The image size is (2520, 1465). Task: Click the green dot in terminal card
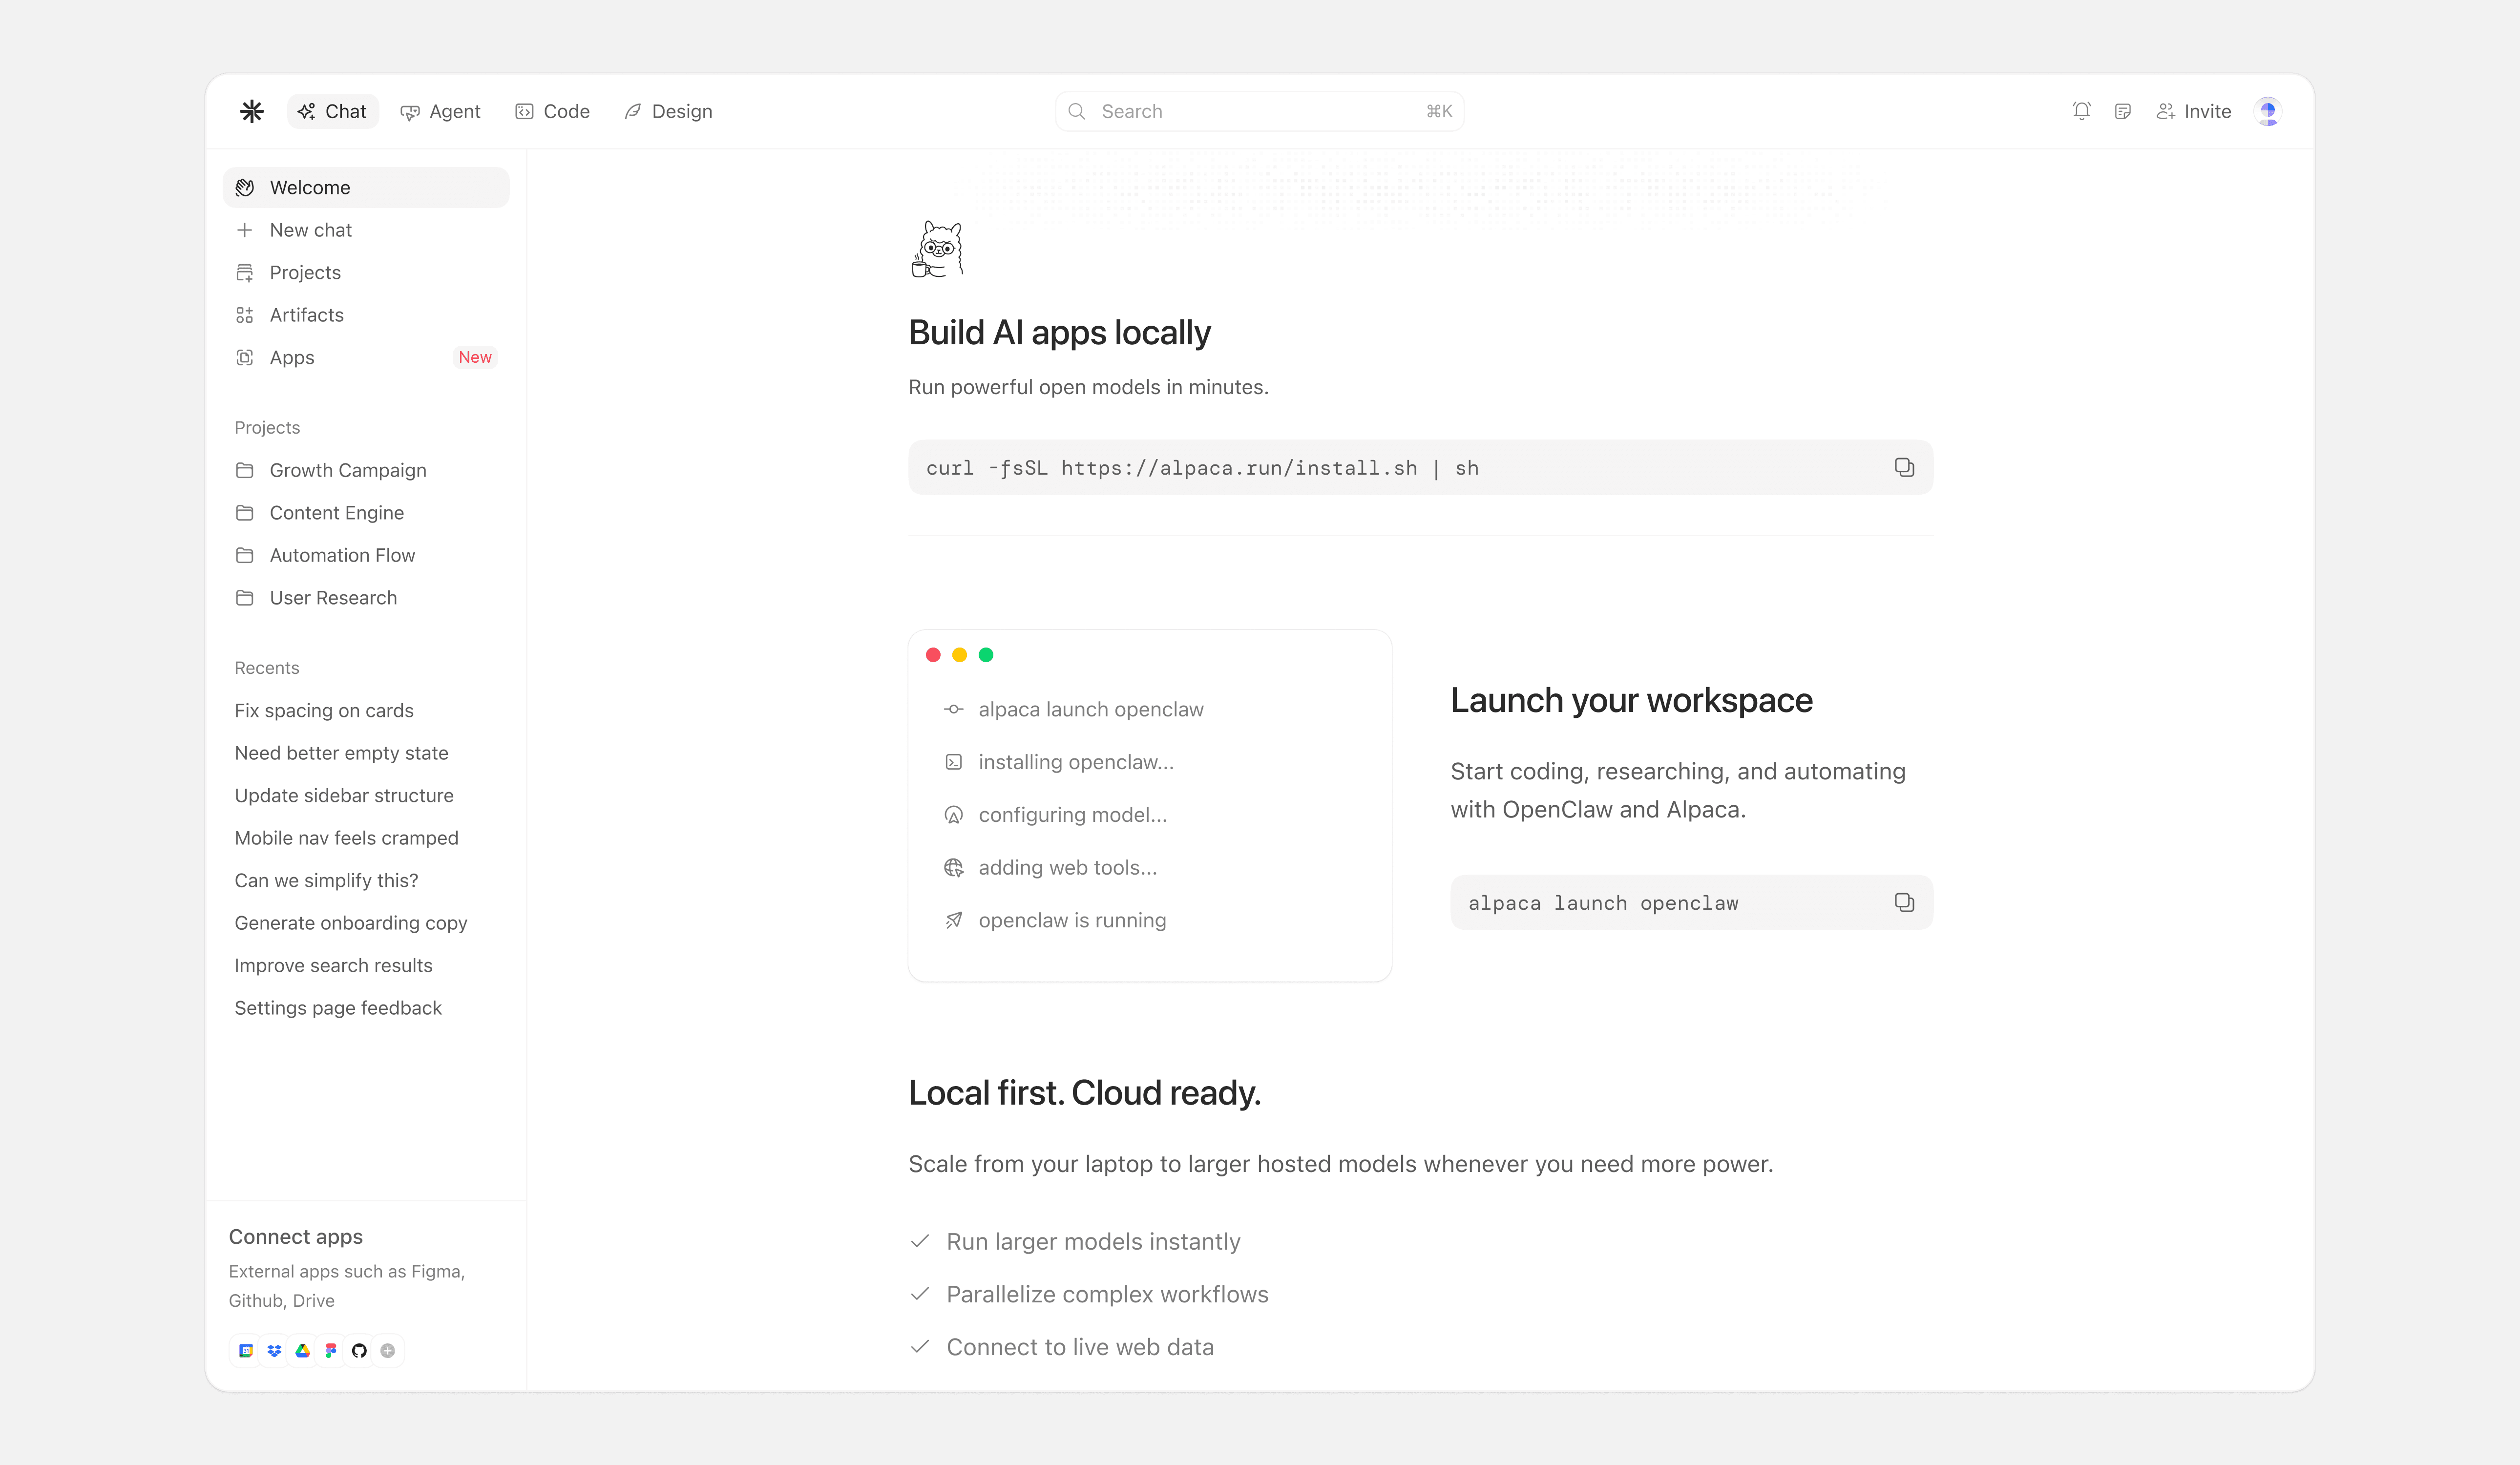[x=986, y=654]
